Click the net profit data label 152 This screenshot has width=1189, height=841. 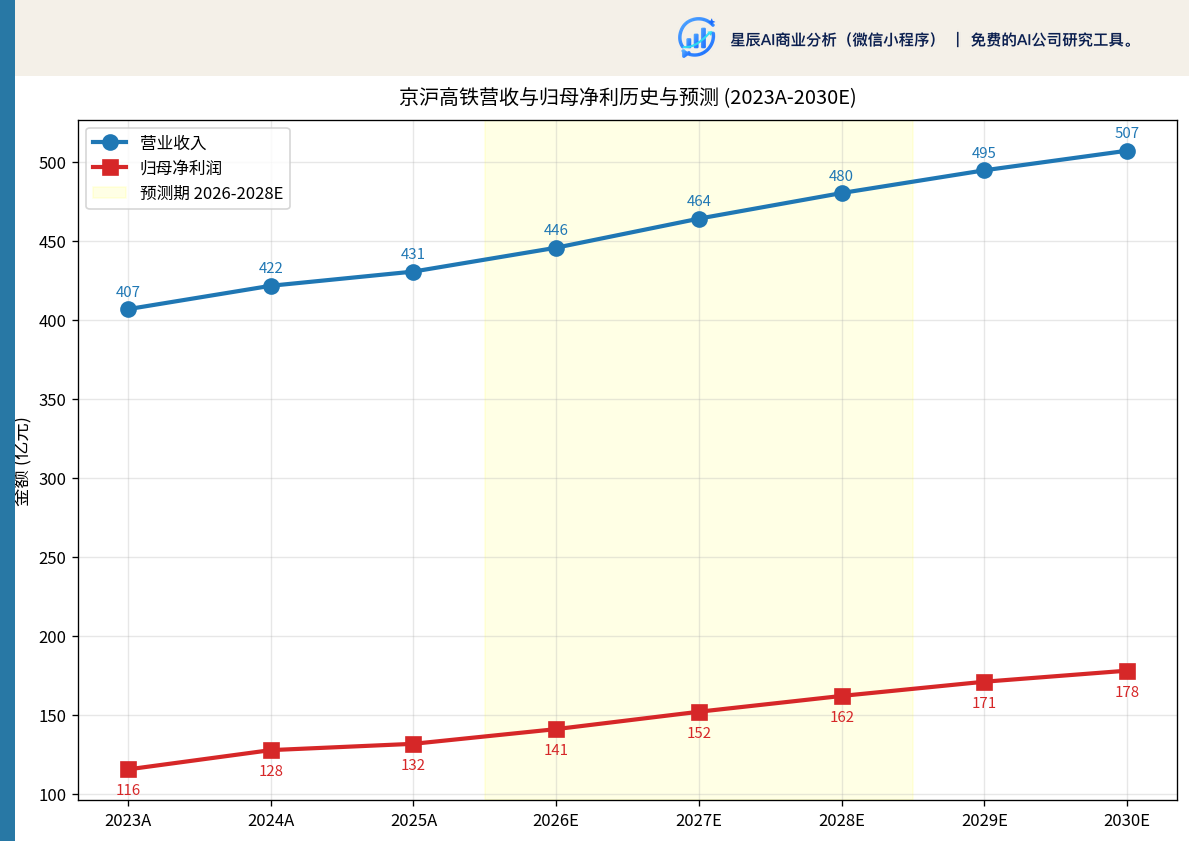point(698,733)
